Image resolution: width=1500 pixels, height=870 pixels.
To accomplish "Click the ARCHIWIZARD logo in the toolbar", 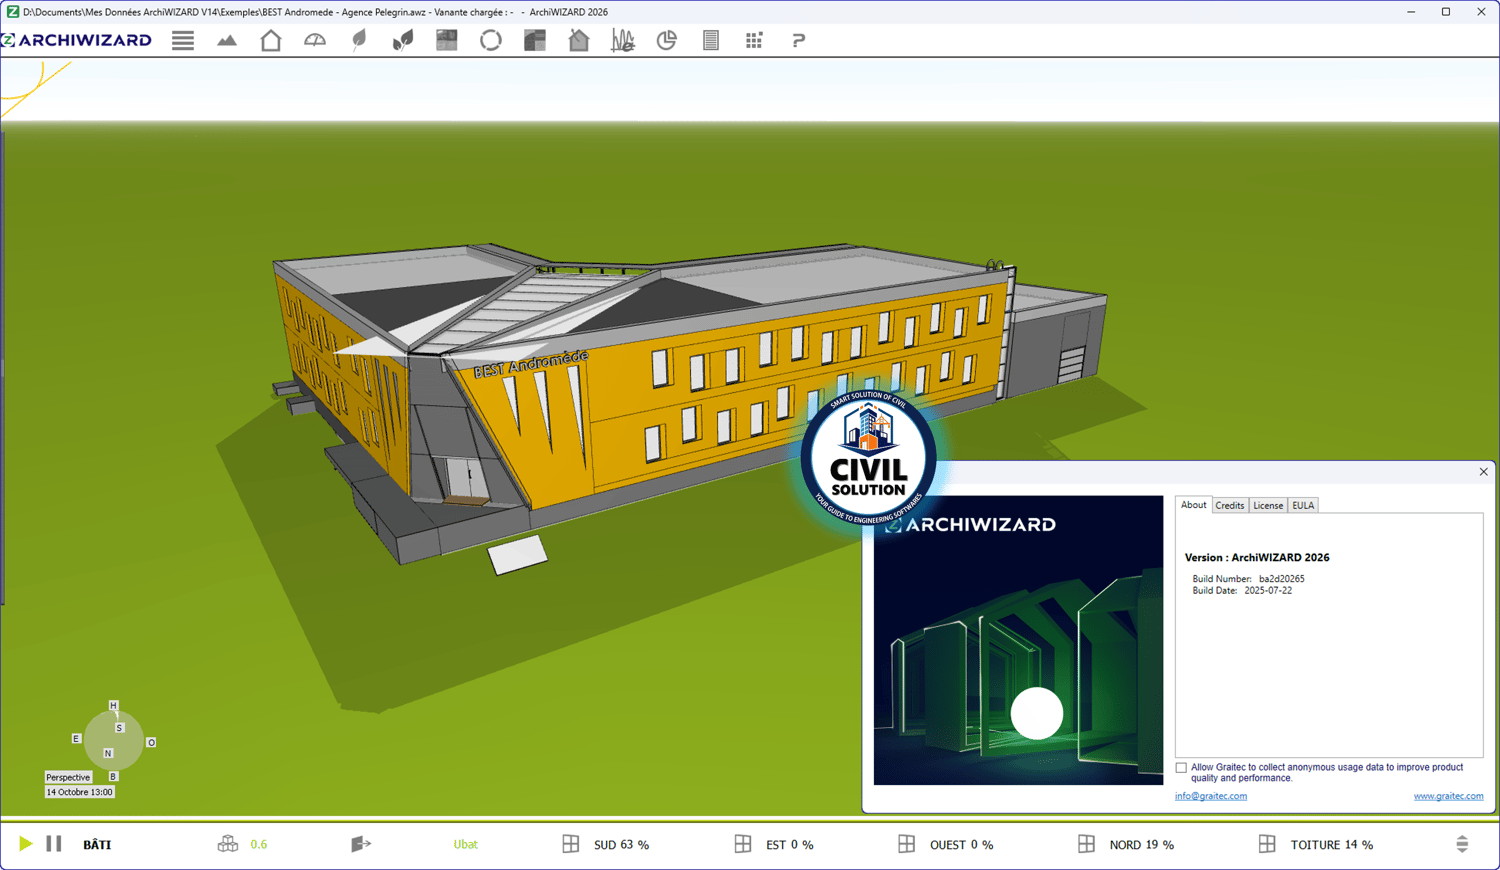I will tap(77, 40).
